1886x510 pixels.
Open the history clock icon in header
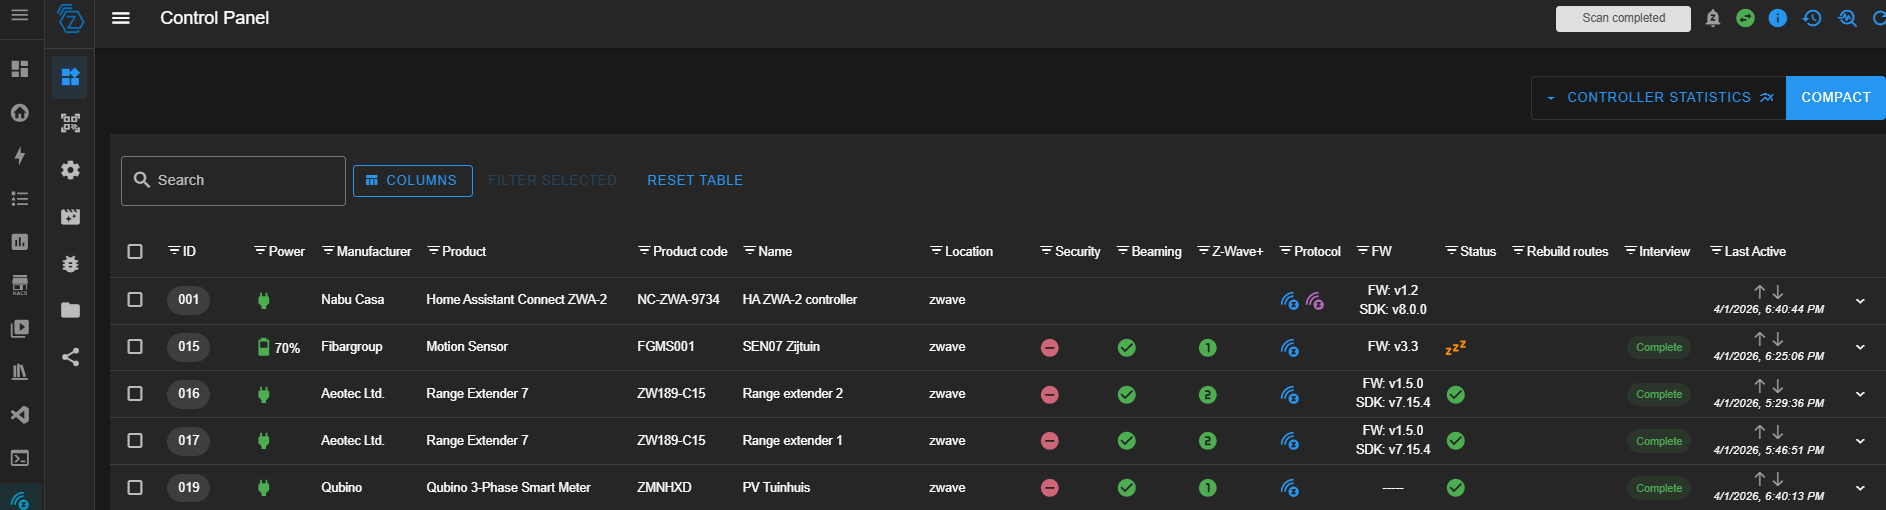click(1812, 18)
